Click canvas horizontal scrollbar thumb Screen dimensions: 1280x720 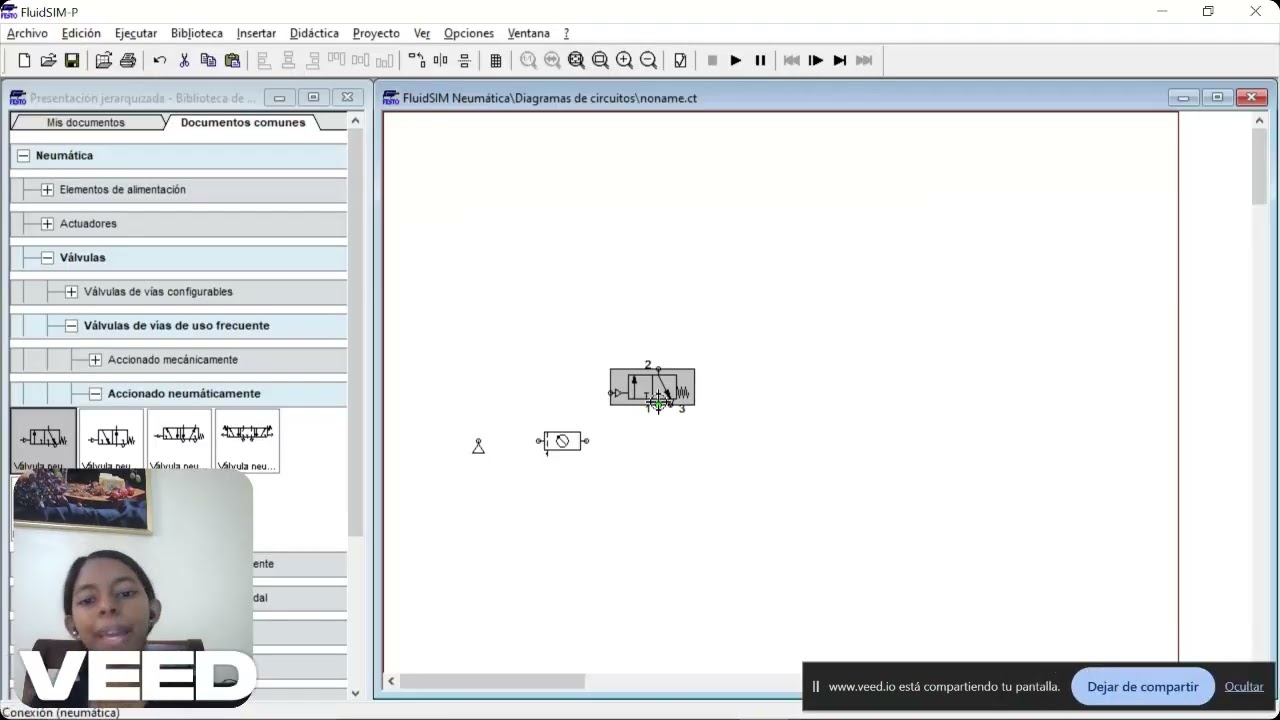[x=492, y=681]
